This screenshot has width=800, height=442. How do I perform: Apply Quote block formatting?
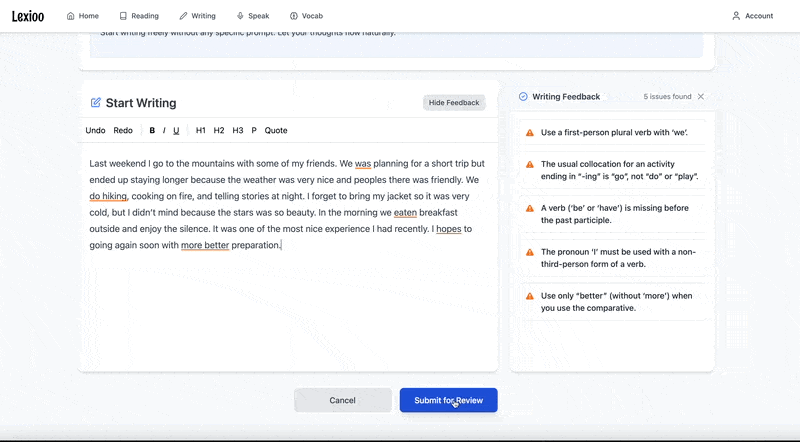click(x=276, y=130)
